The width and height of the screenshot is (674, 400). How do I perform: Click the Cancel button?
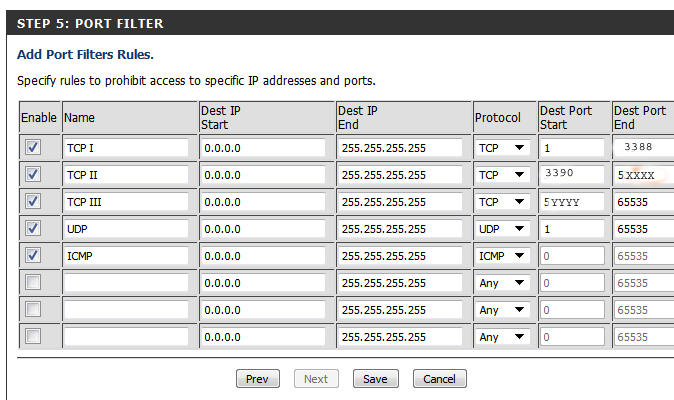point(440,379)
